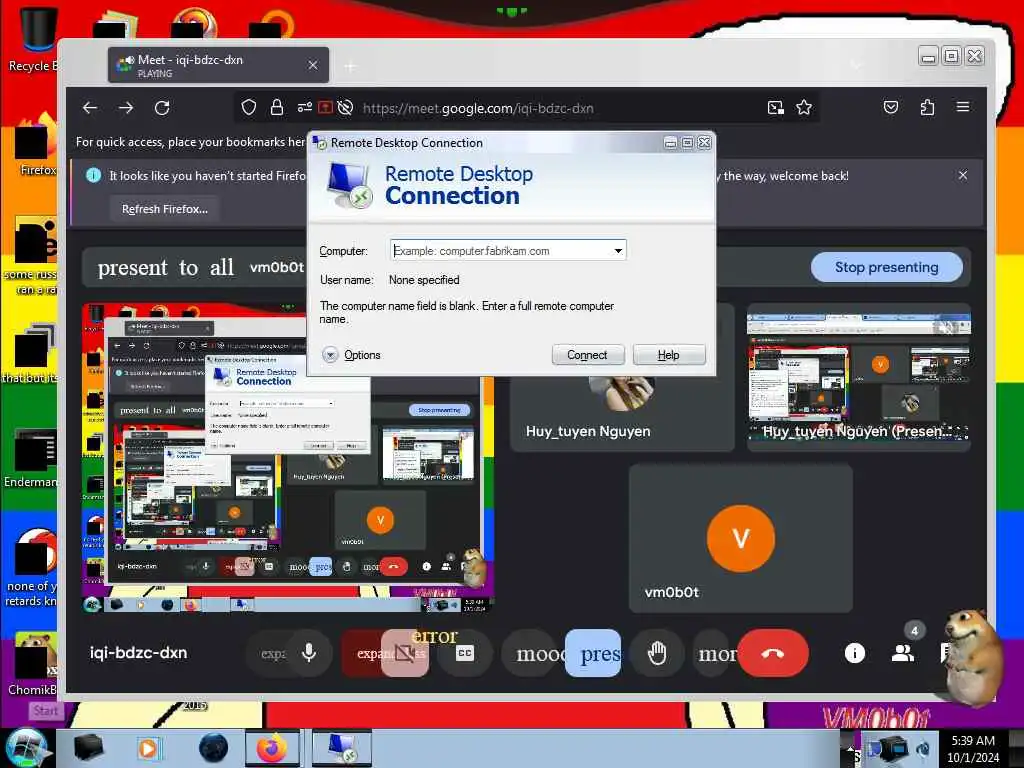The height and width of the screenshot is (768, 1024).
Task: Toggle microphone in Meet
Action: coord(309,652)
